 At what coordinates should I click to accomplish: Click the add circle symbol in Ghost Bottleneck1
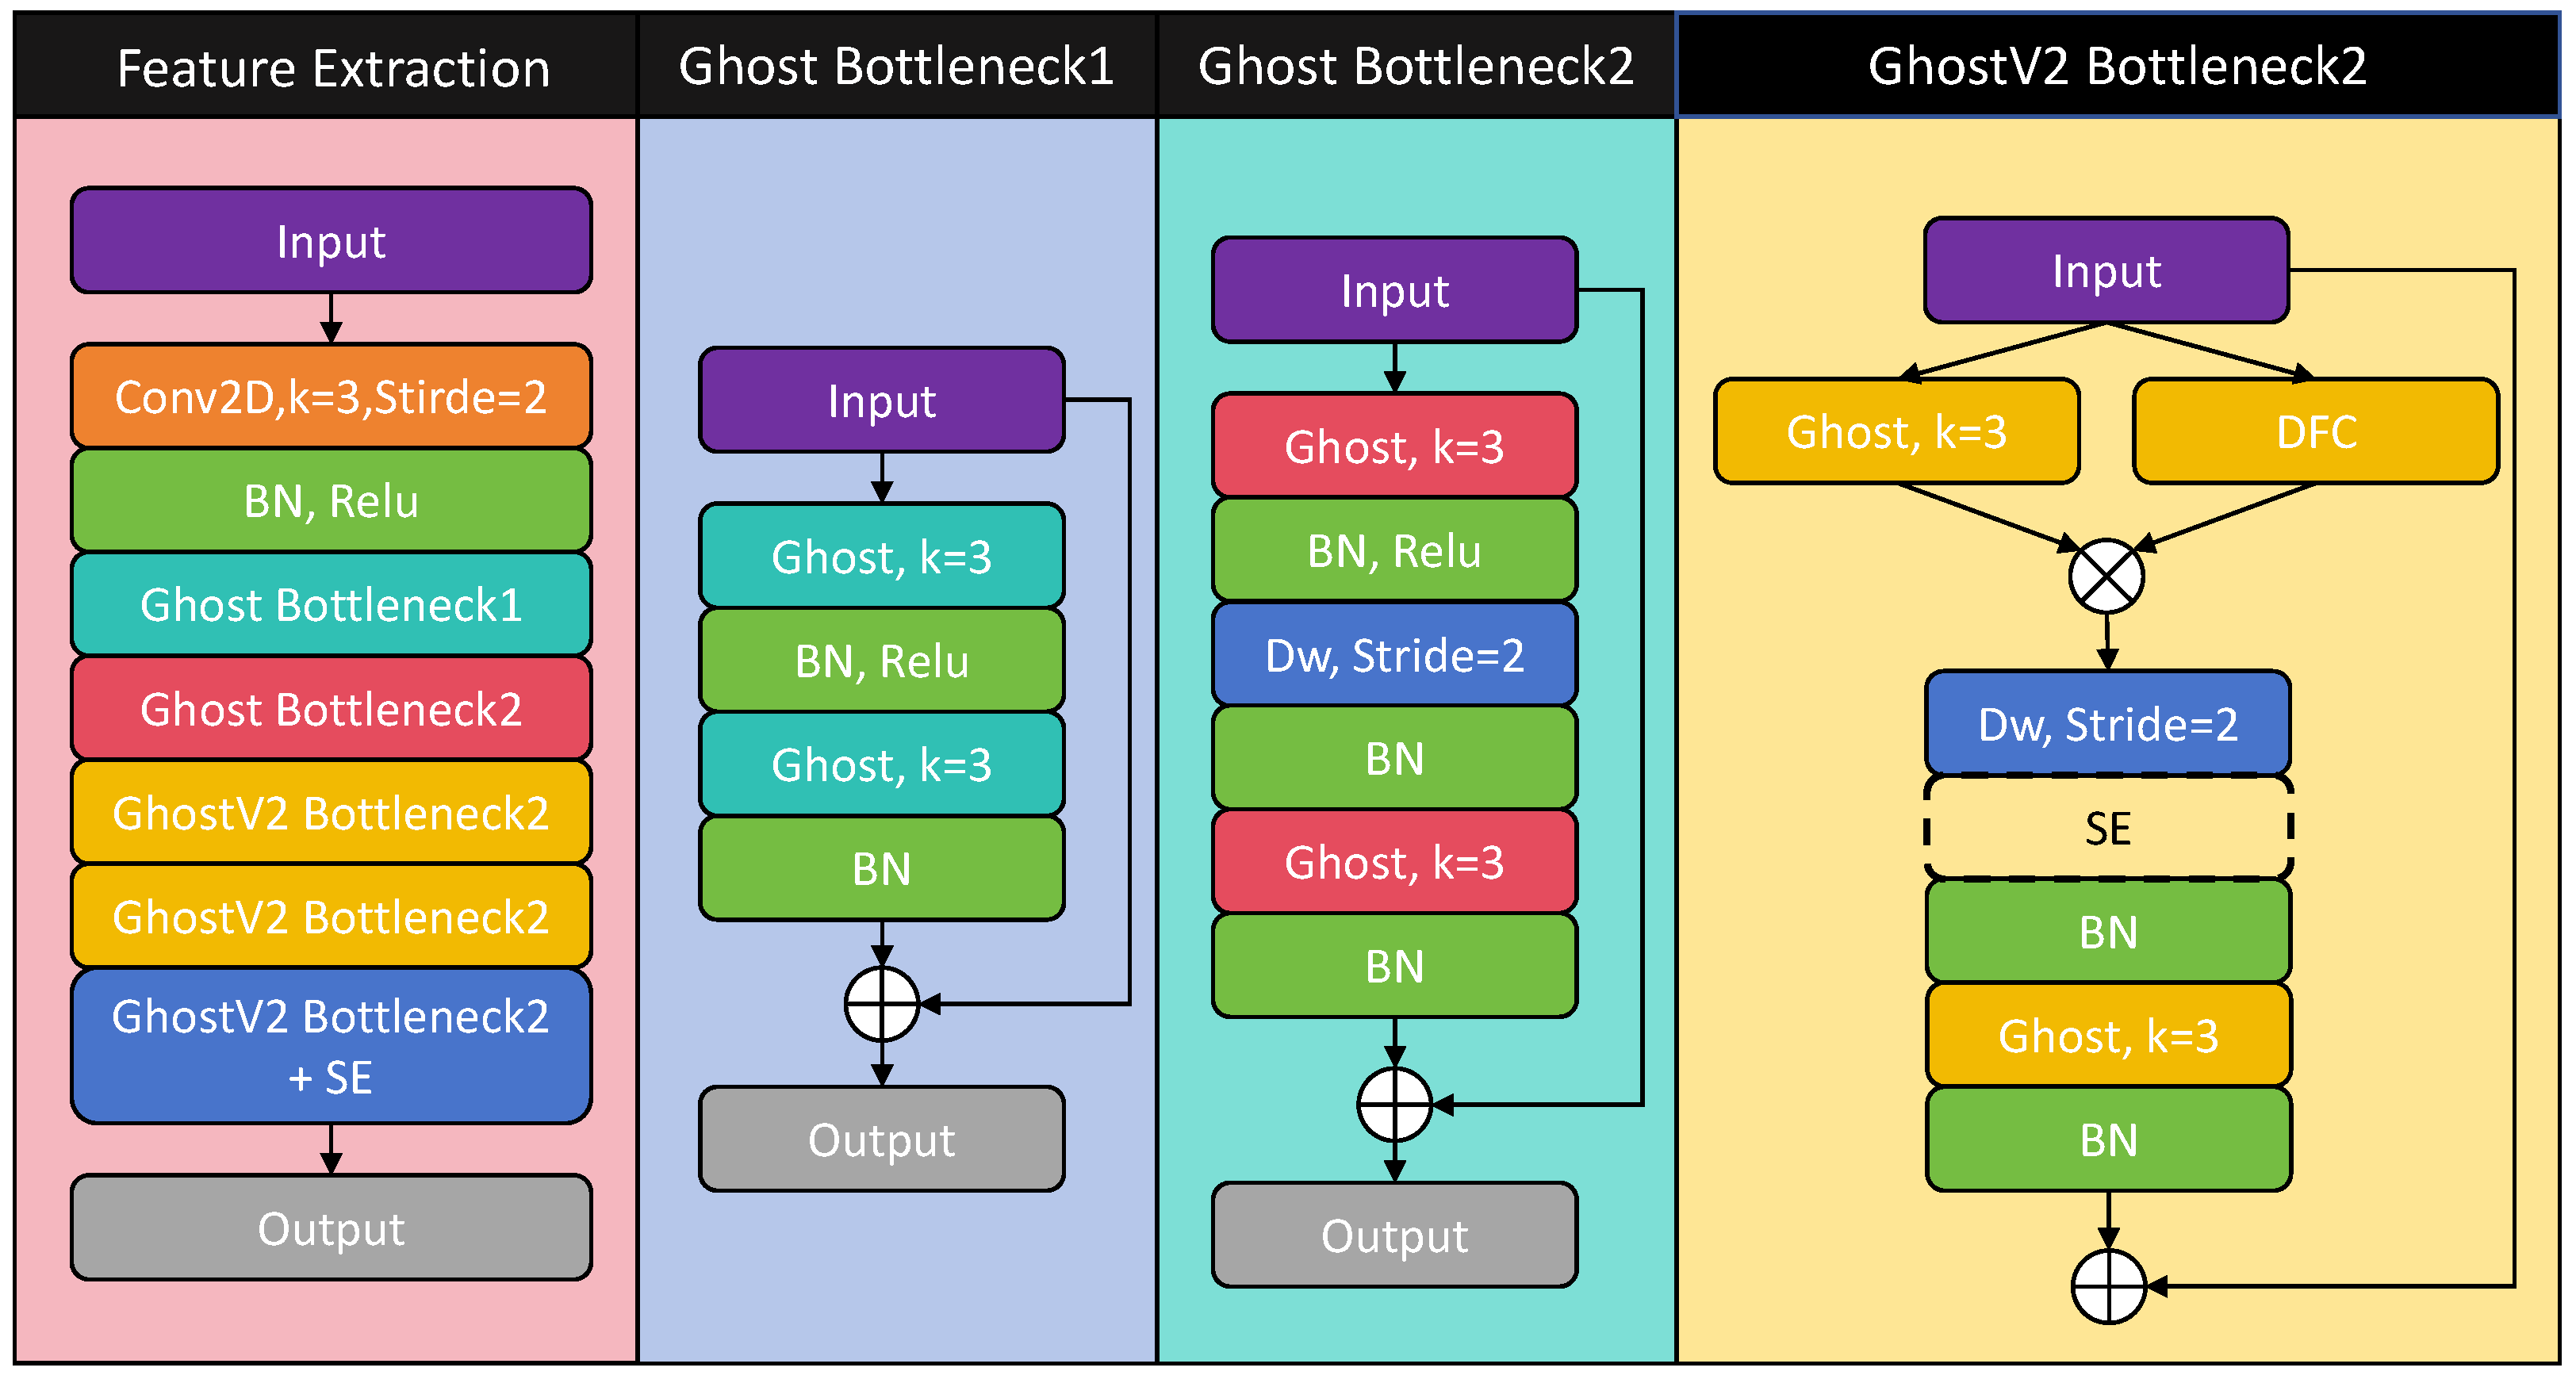881,1003
